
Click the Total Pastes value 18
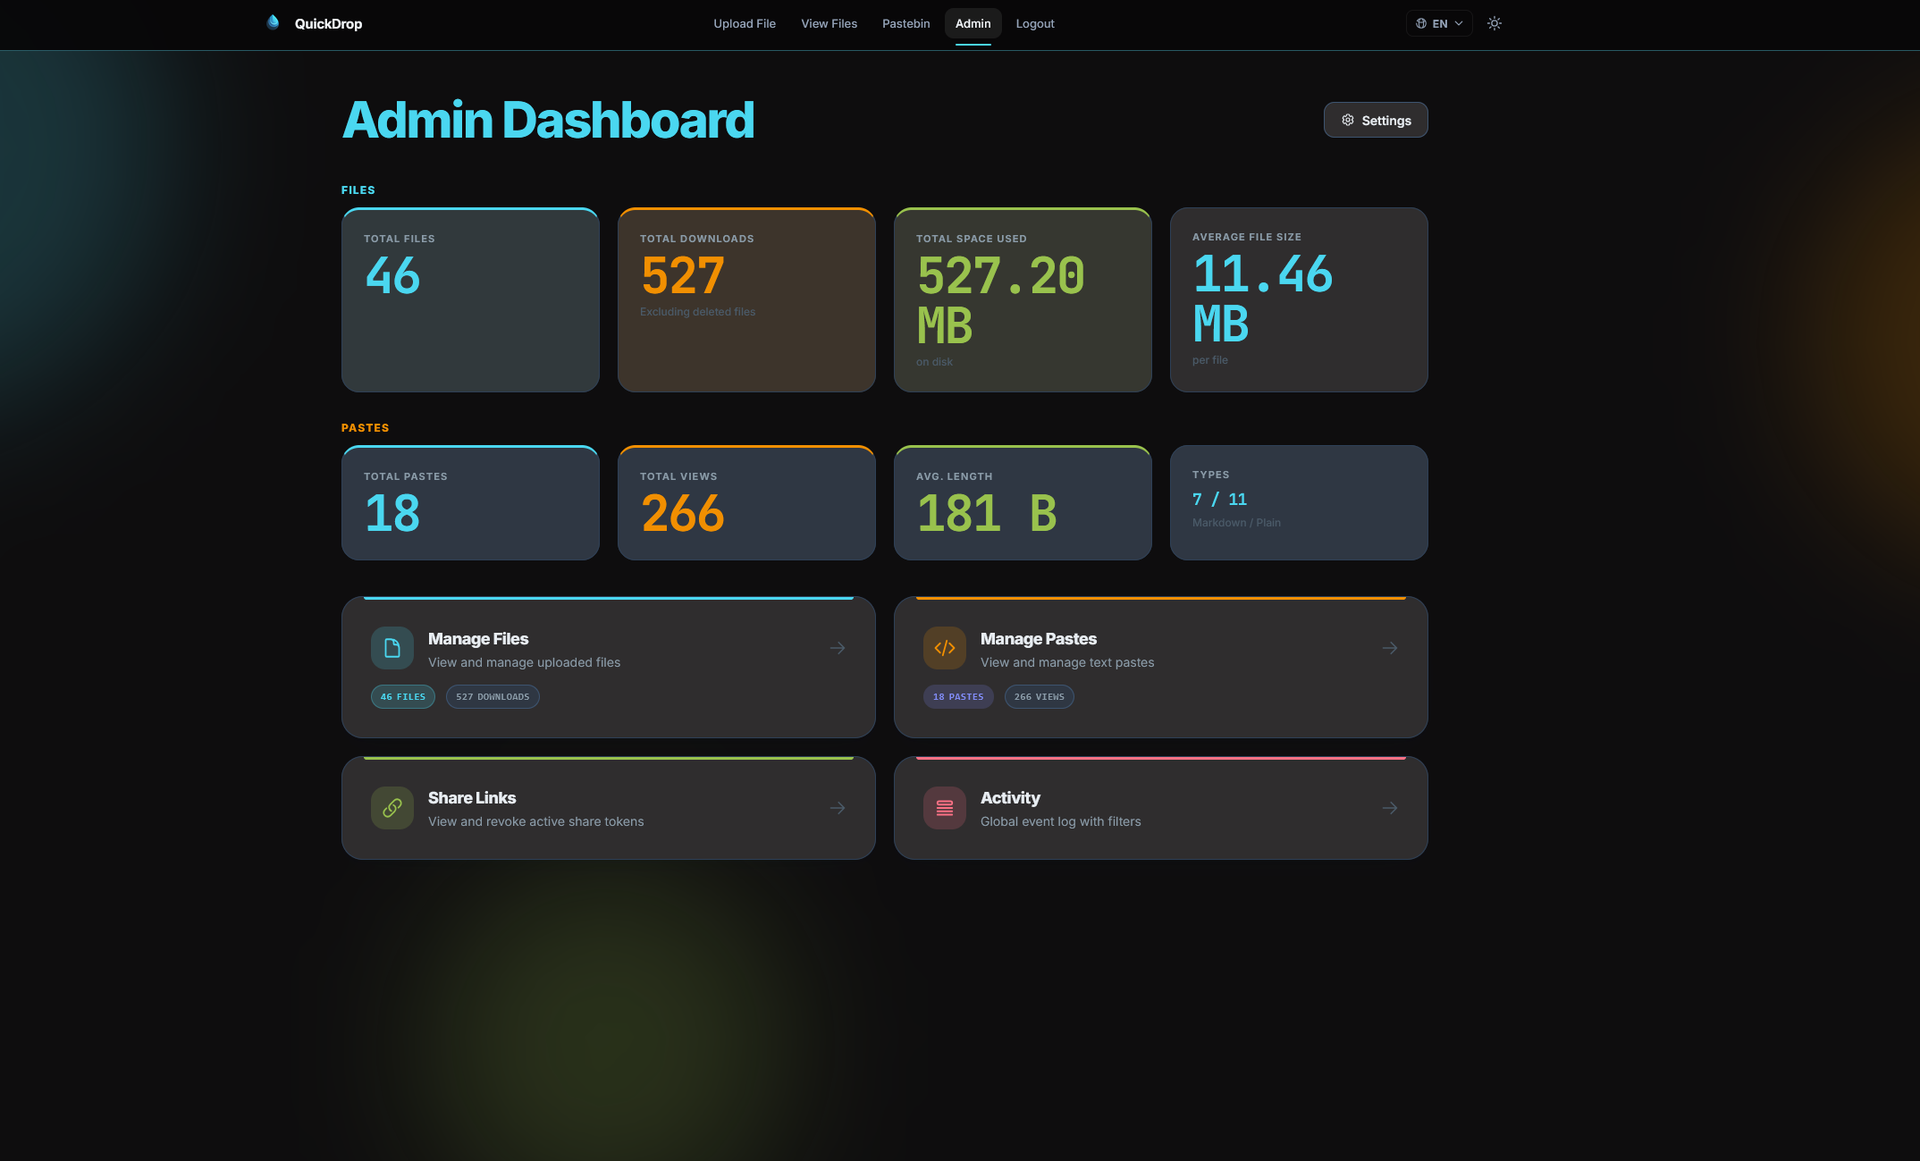click(392, 514)
